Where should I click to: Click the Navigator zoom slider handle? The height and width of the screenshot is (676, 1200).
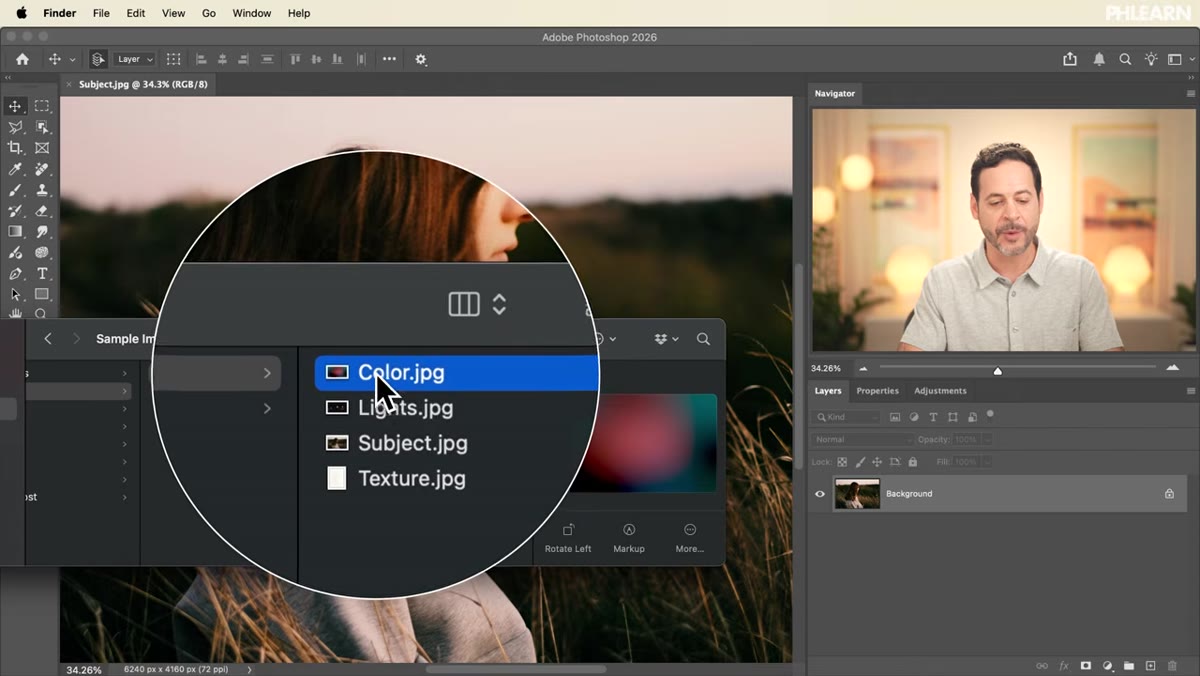tap(997, 371)
